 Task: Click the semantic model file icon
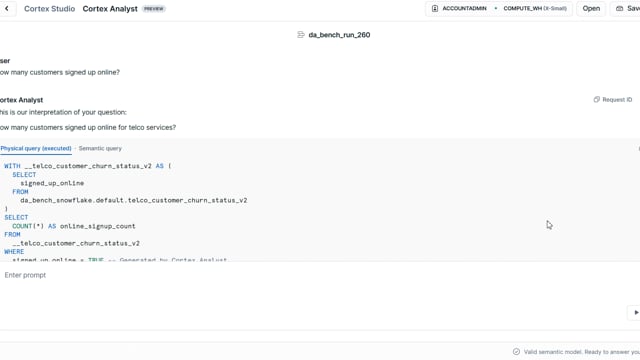click(x=301, y=35)
